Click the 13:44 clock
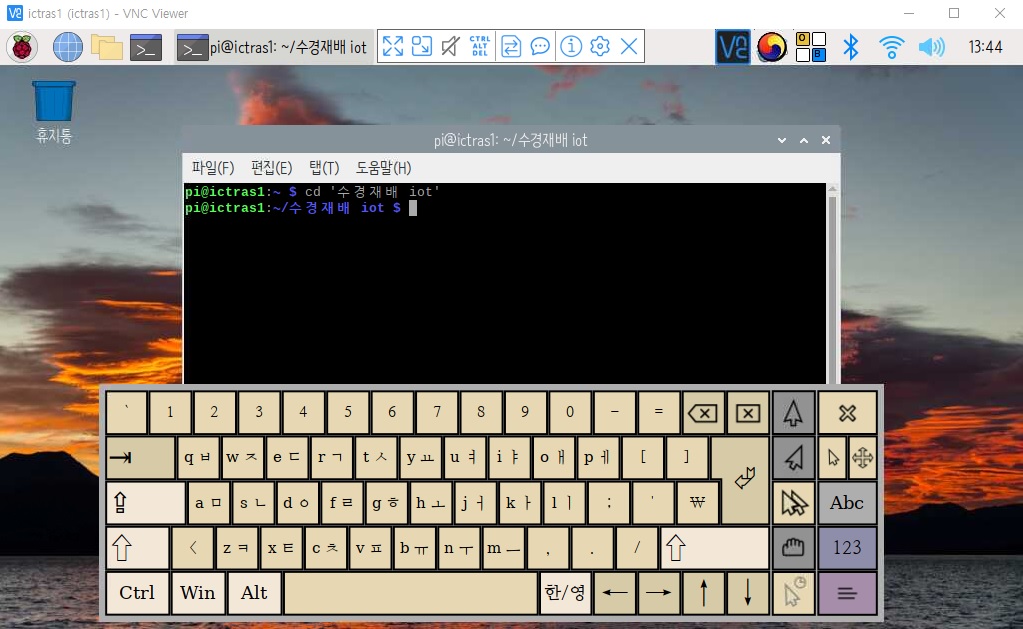 click(985, 47)
